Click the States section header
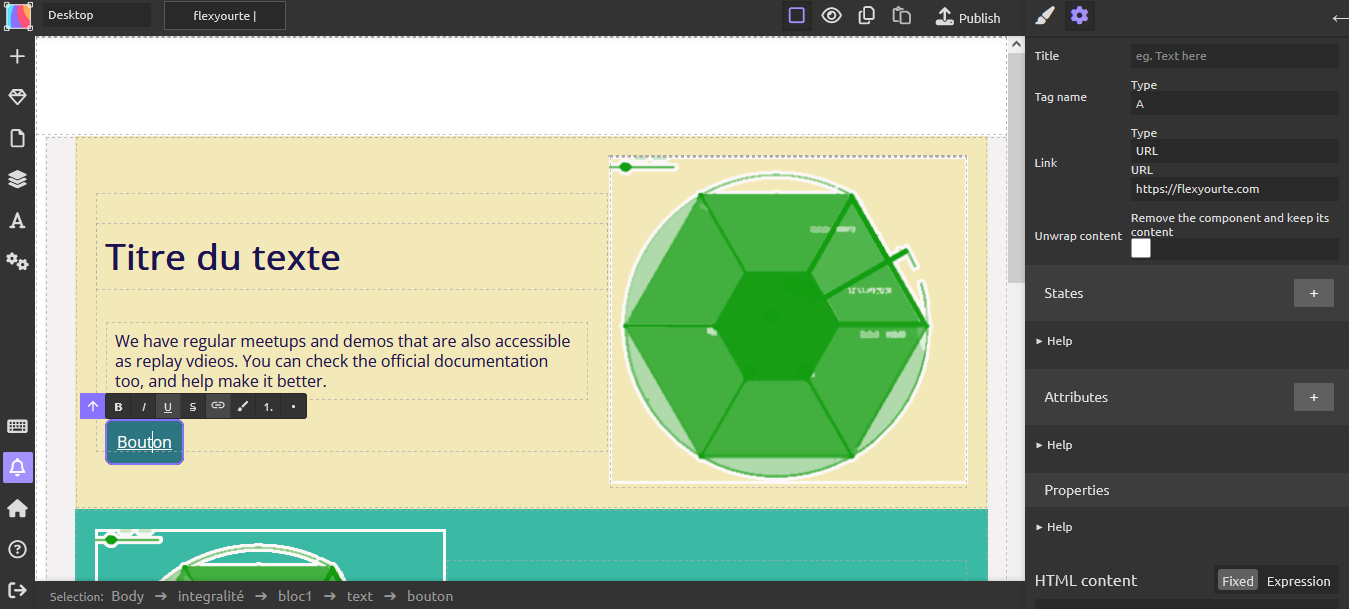1349x609 pixels. (x=1187, y=293)
